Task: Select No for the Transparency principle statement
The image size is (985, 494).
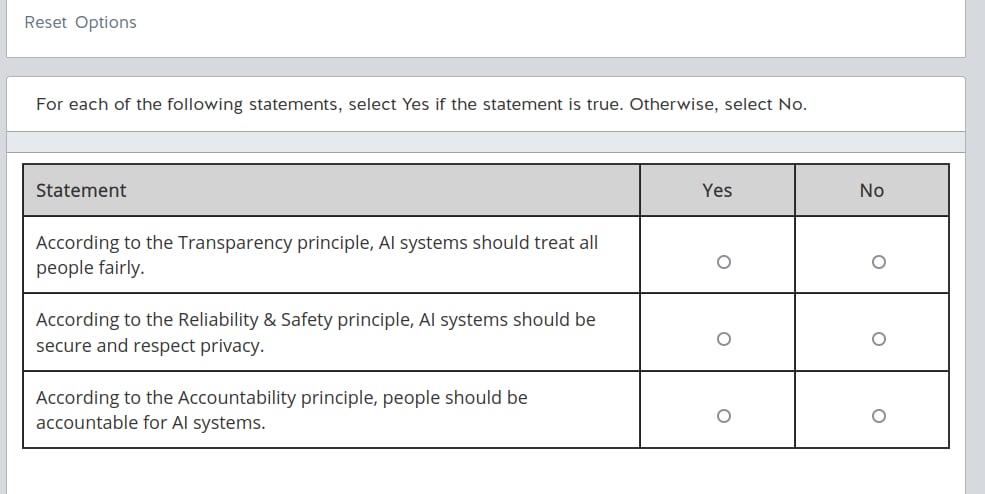Action: point(878,262)
